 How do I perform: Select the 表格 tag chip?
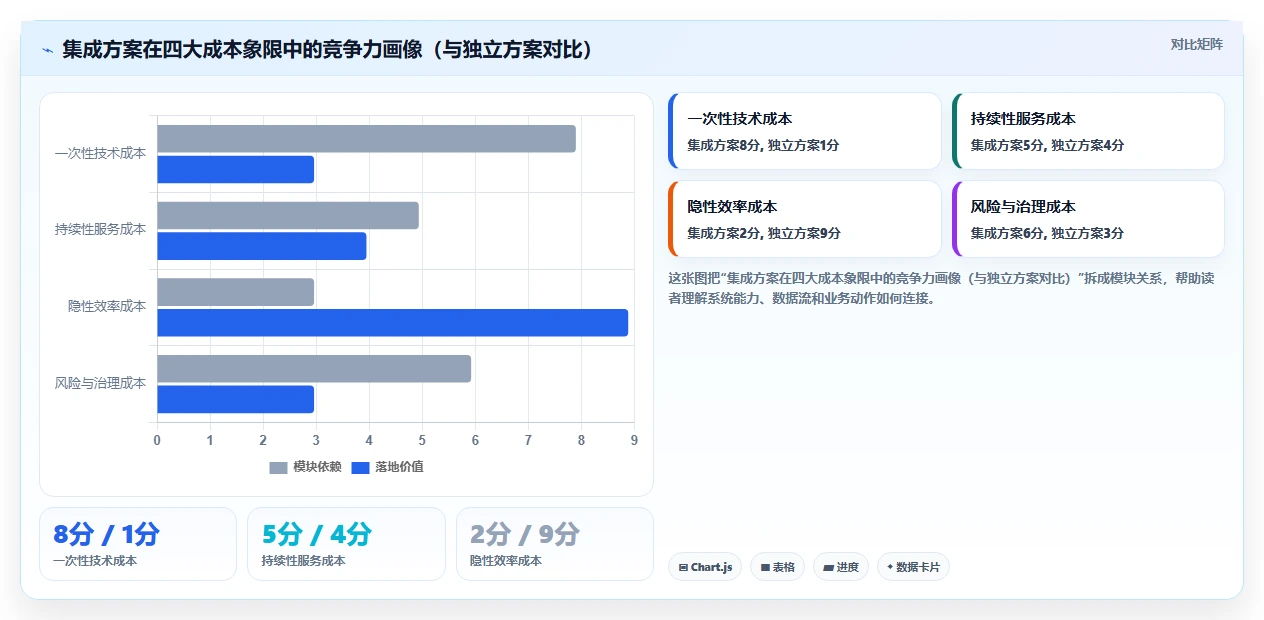pyautogui.click(x=778, y=567)
